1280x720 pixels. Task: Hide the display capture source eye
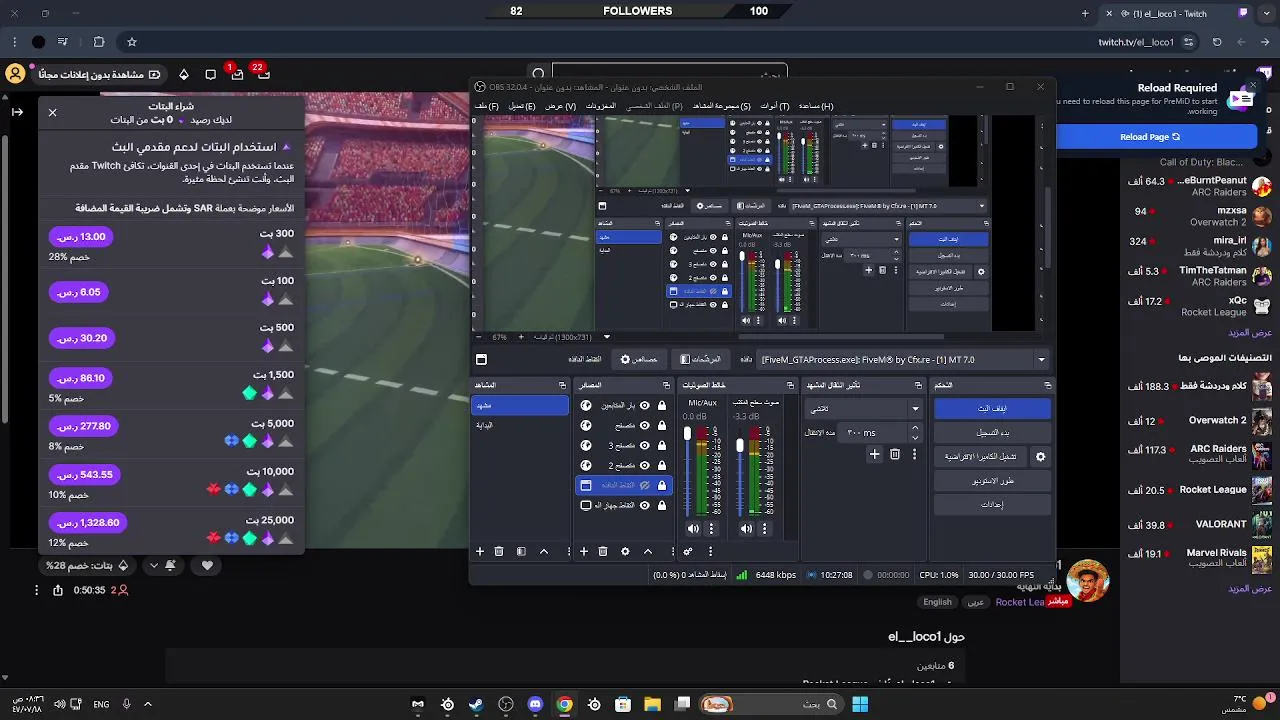coord(645,505)
